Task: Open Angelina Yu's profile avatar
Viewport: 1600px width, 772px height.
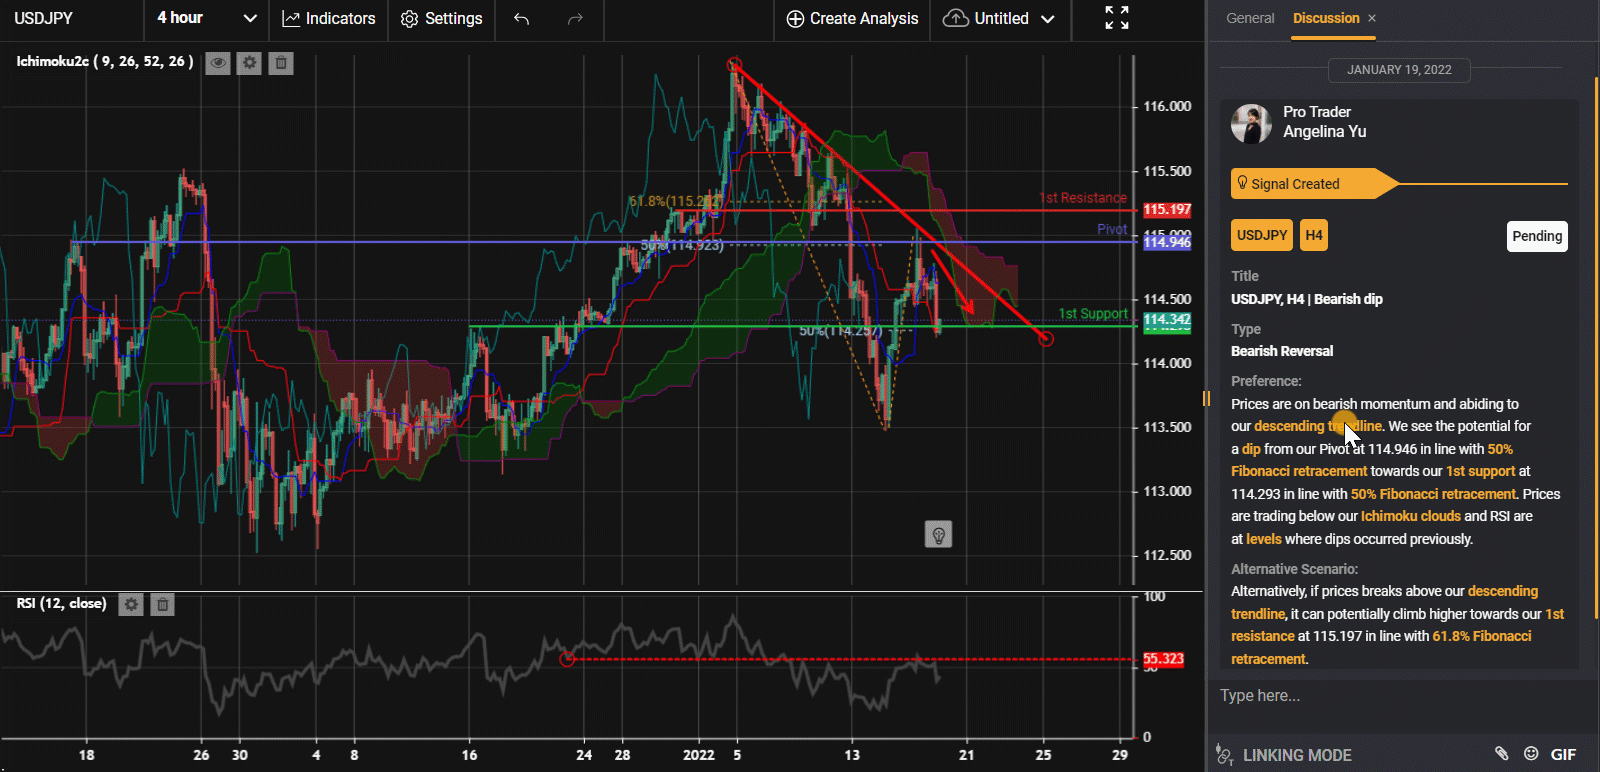Action: point(1251,123)
